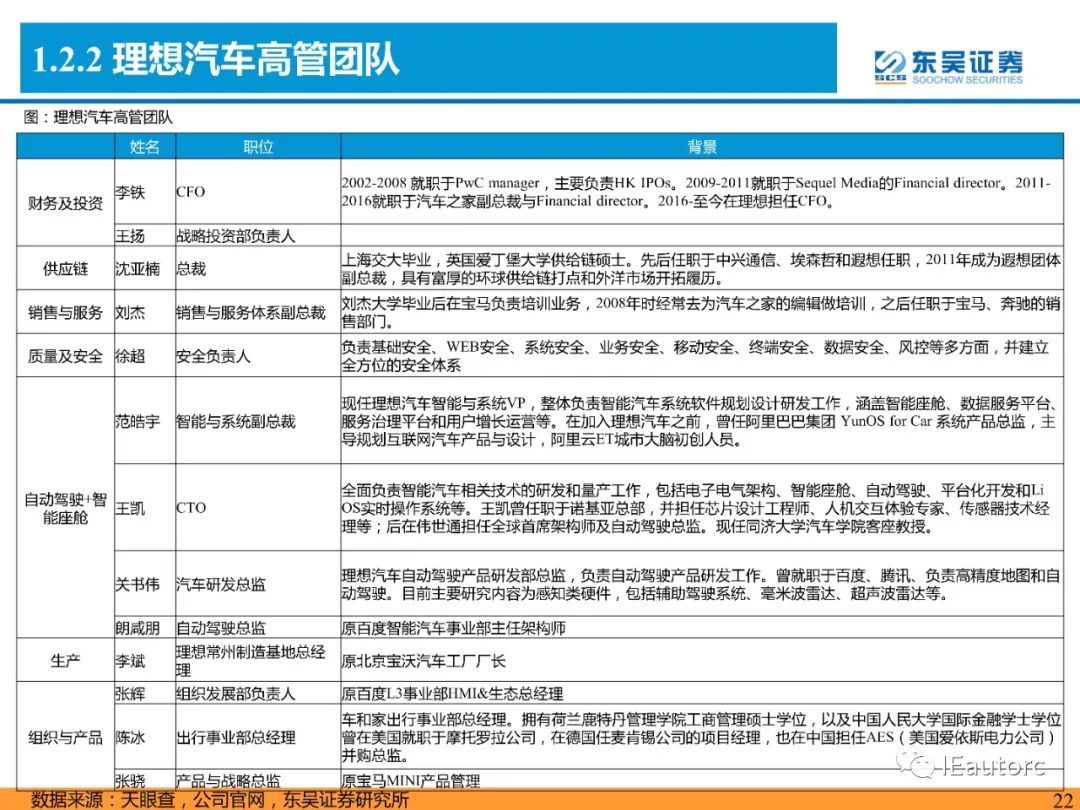Viewport: 1080px width, 810px height.
Task: Click the 背景 column header
Action: pyautogui.click(x=702, y=147)
